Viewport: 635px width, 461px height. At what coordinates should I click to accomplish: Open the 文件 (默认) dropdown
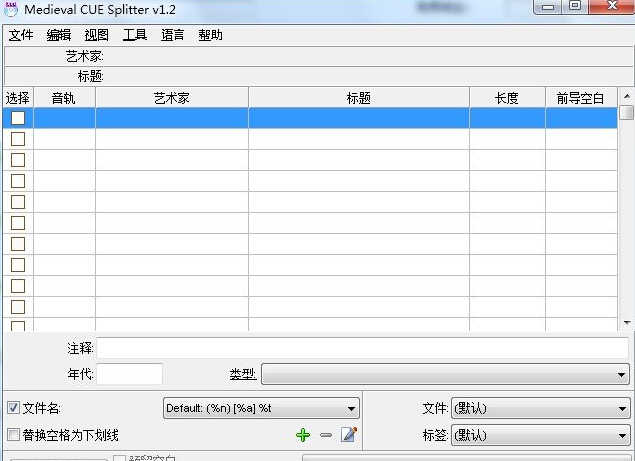click(540, 408)
